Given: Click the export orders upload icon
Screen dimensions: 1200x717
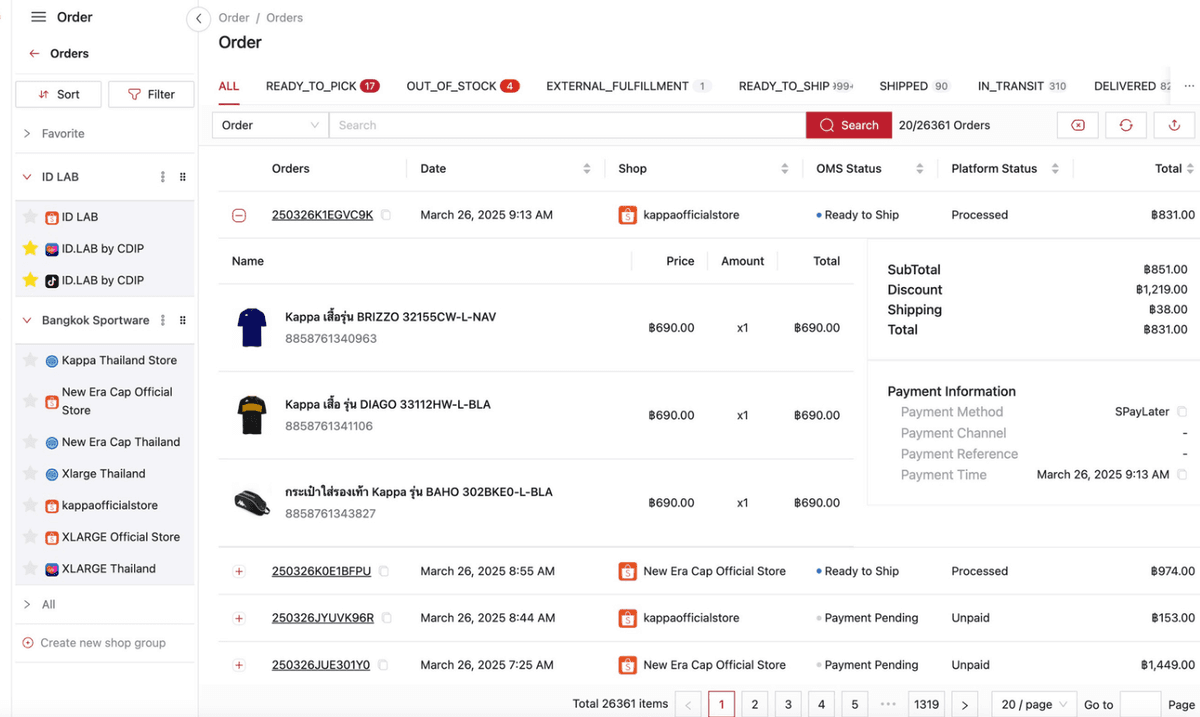Looking at the screenshot, I should [1174, 125].
